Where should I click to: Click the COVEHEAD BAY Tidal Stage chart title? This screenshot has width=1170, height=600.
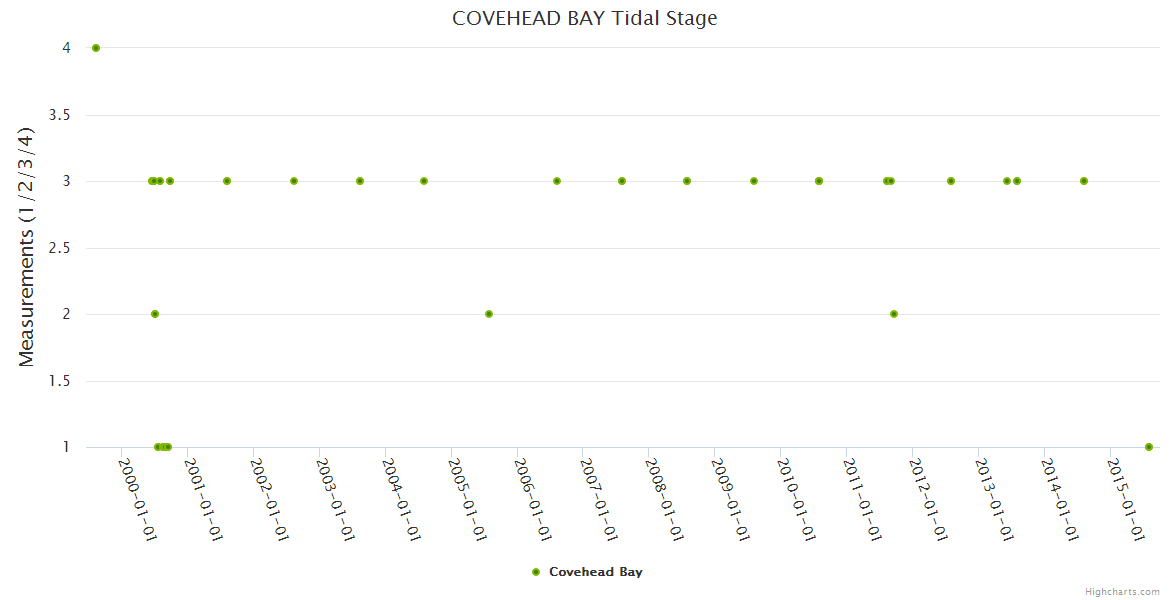tap(584, 18)
